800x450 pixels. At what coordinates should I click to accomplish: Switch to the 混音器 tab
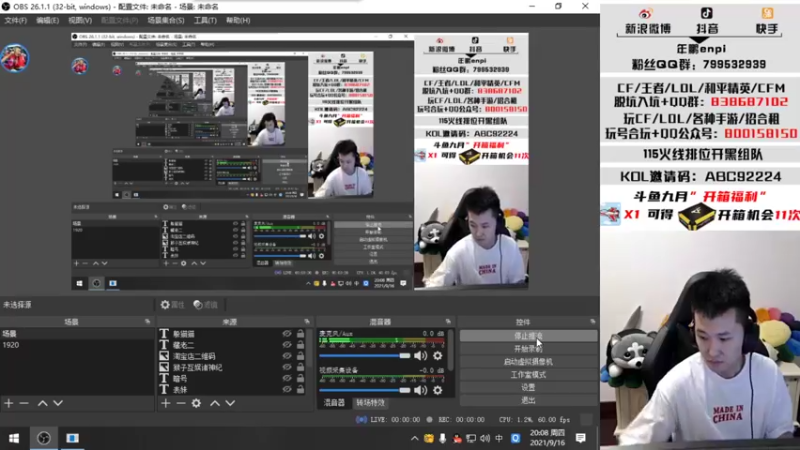(x=334, y=403)
